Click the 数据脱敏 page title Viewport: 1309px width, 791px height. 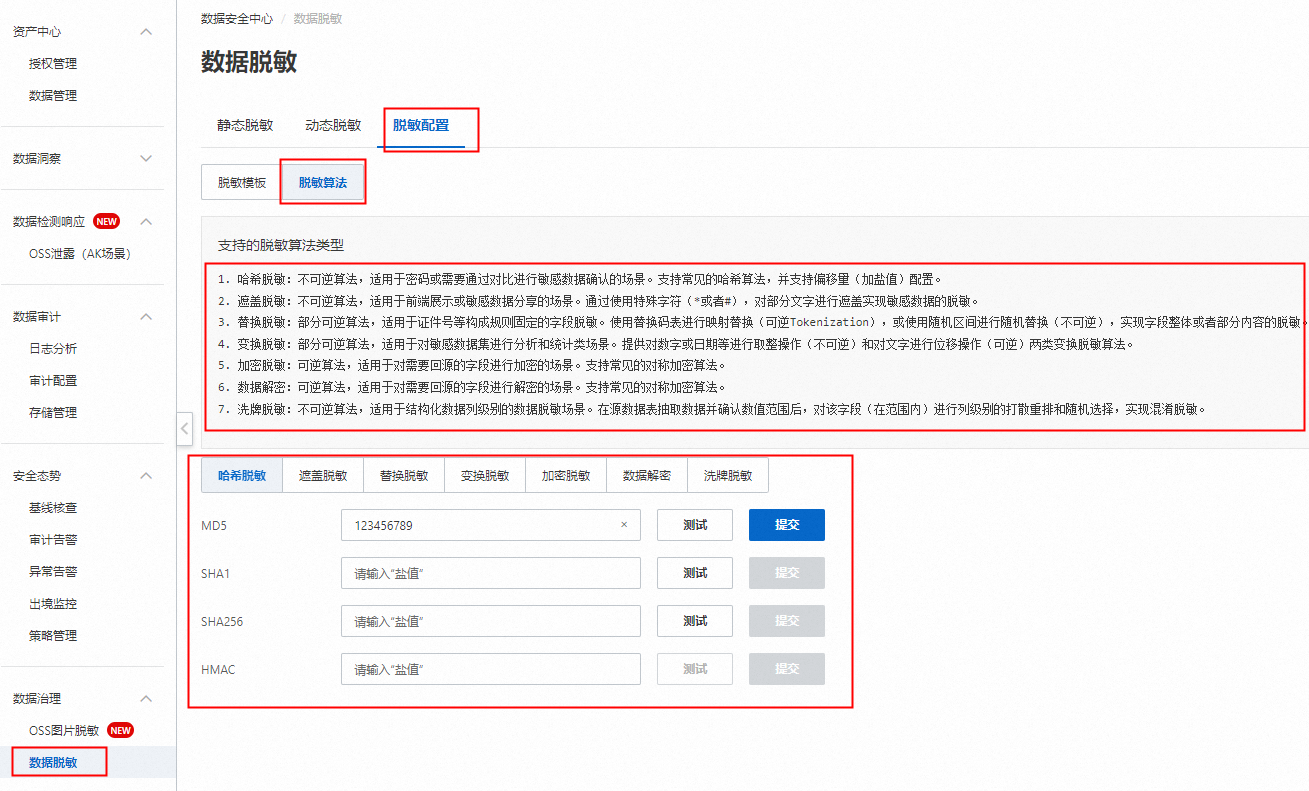click(x=249, y=62)
